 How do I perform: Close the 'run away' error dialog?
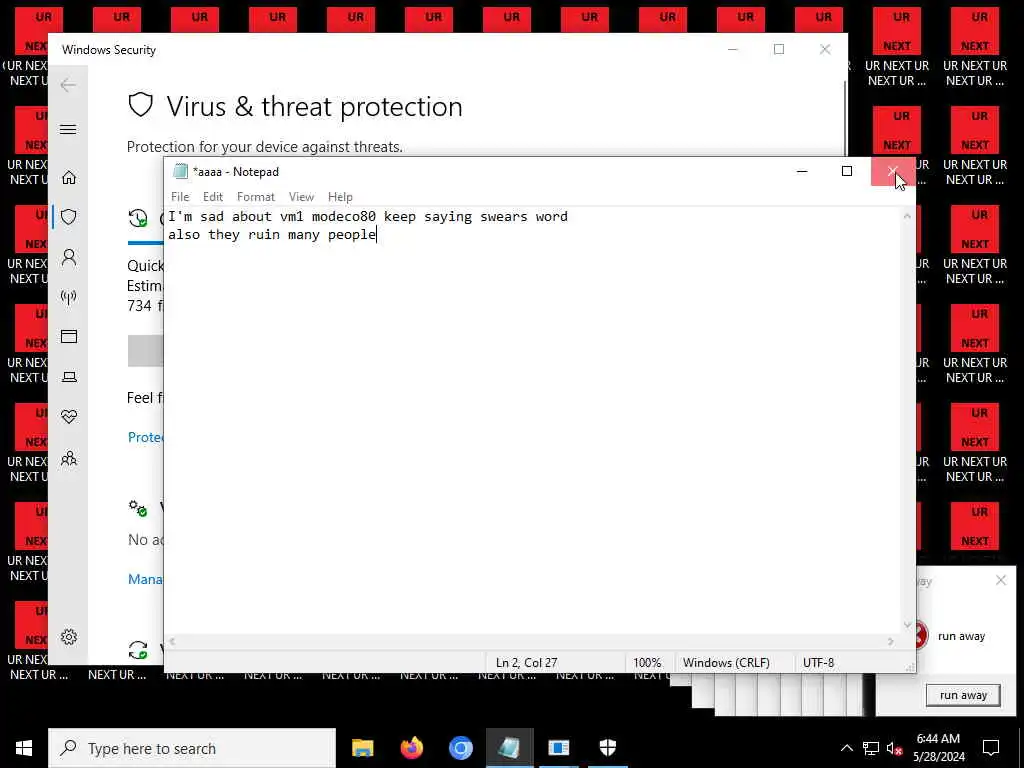(x=1000, y=580)
